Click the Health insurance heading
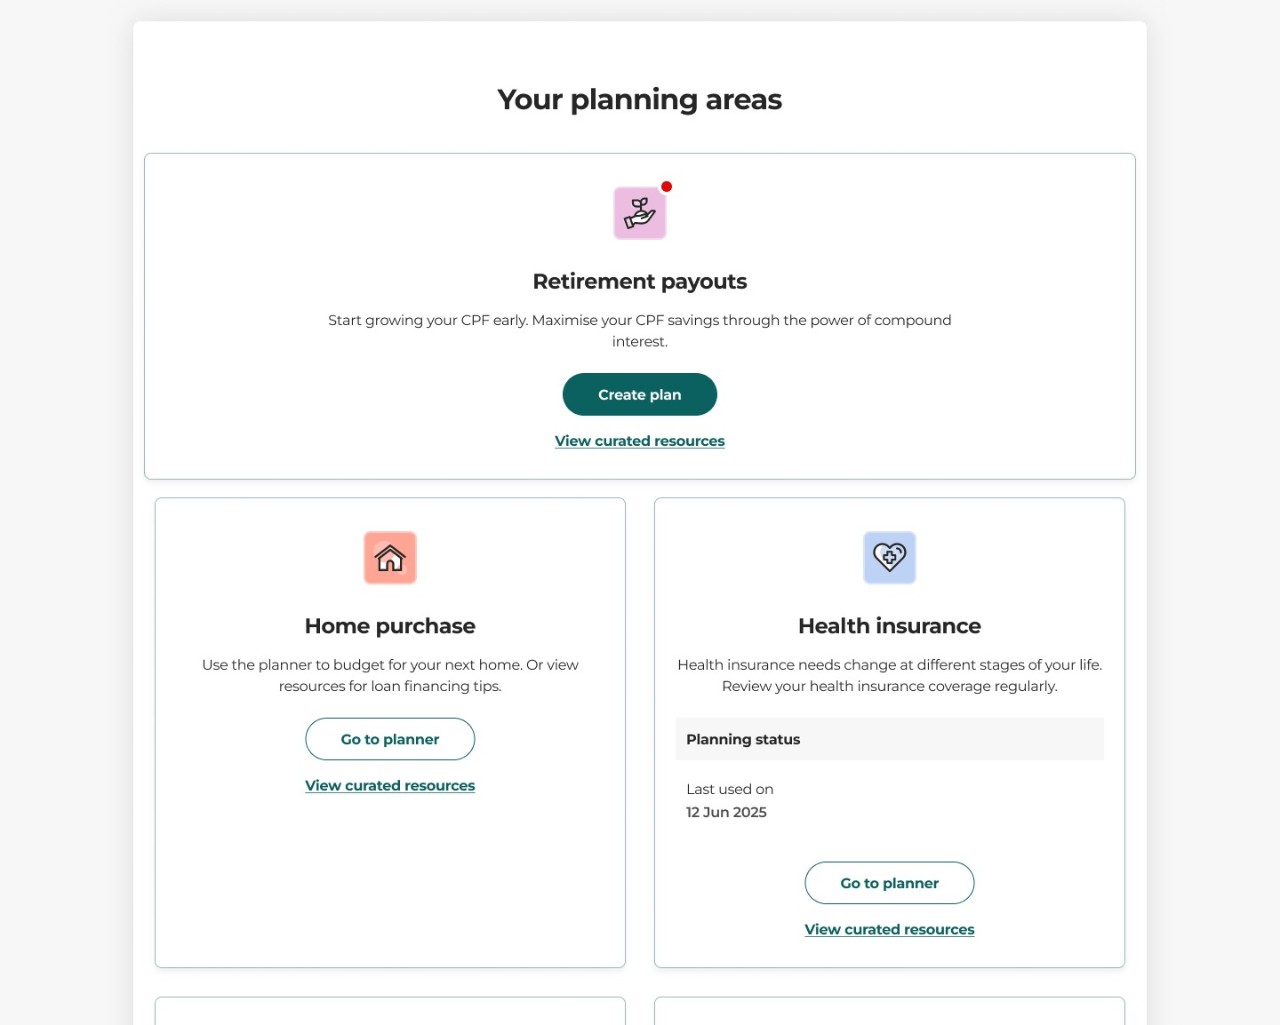1280x1025 pixels. click(890, 626)
